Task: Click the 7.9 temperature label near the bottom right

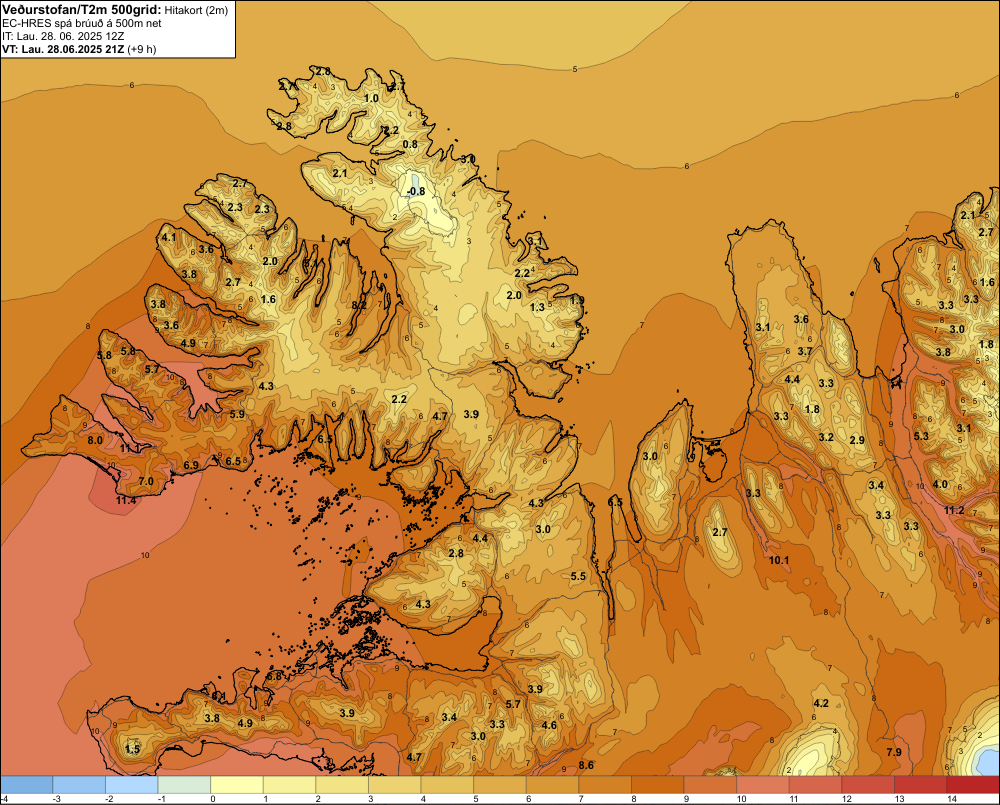Action: coord(894,753)
